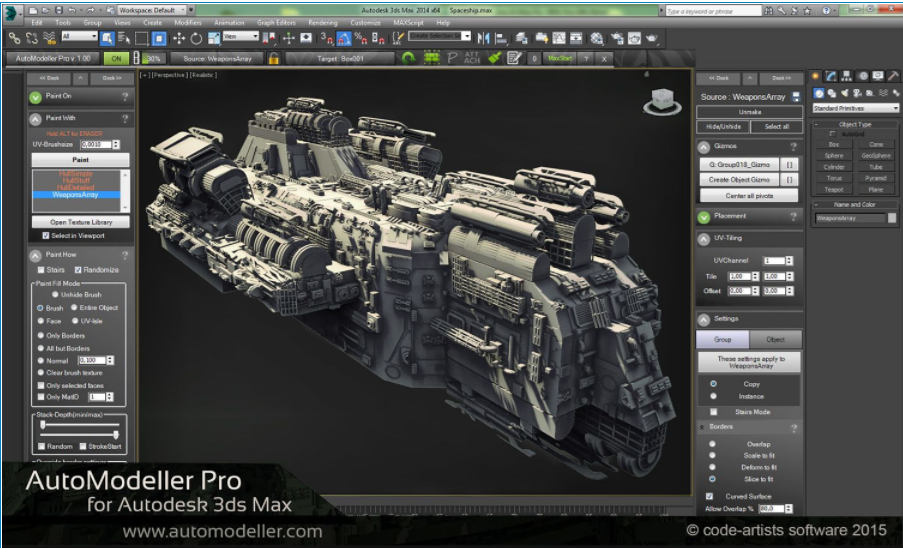Collapse the Paint How section

(35, 255)
